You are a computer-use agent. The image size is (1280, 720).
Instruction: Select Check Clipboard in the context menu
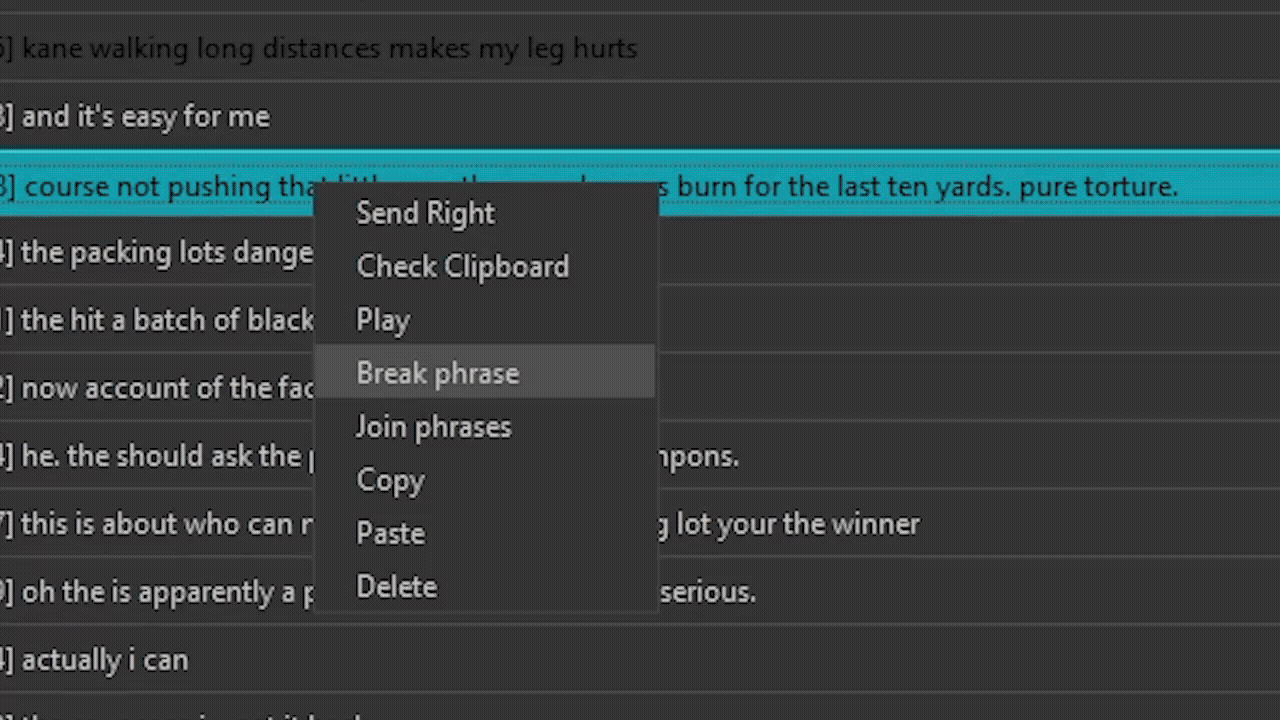click(462, 267)
